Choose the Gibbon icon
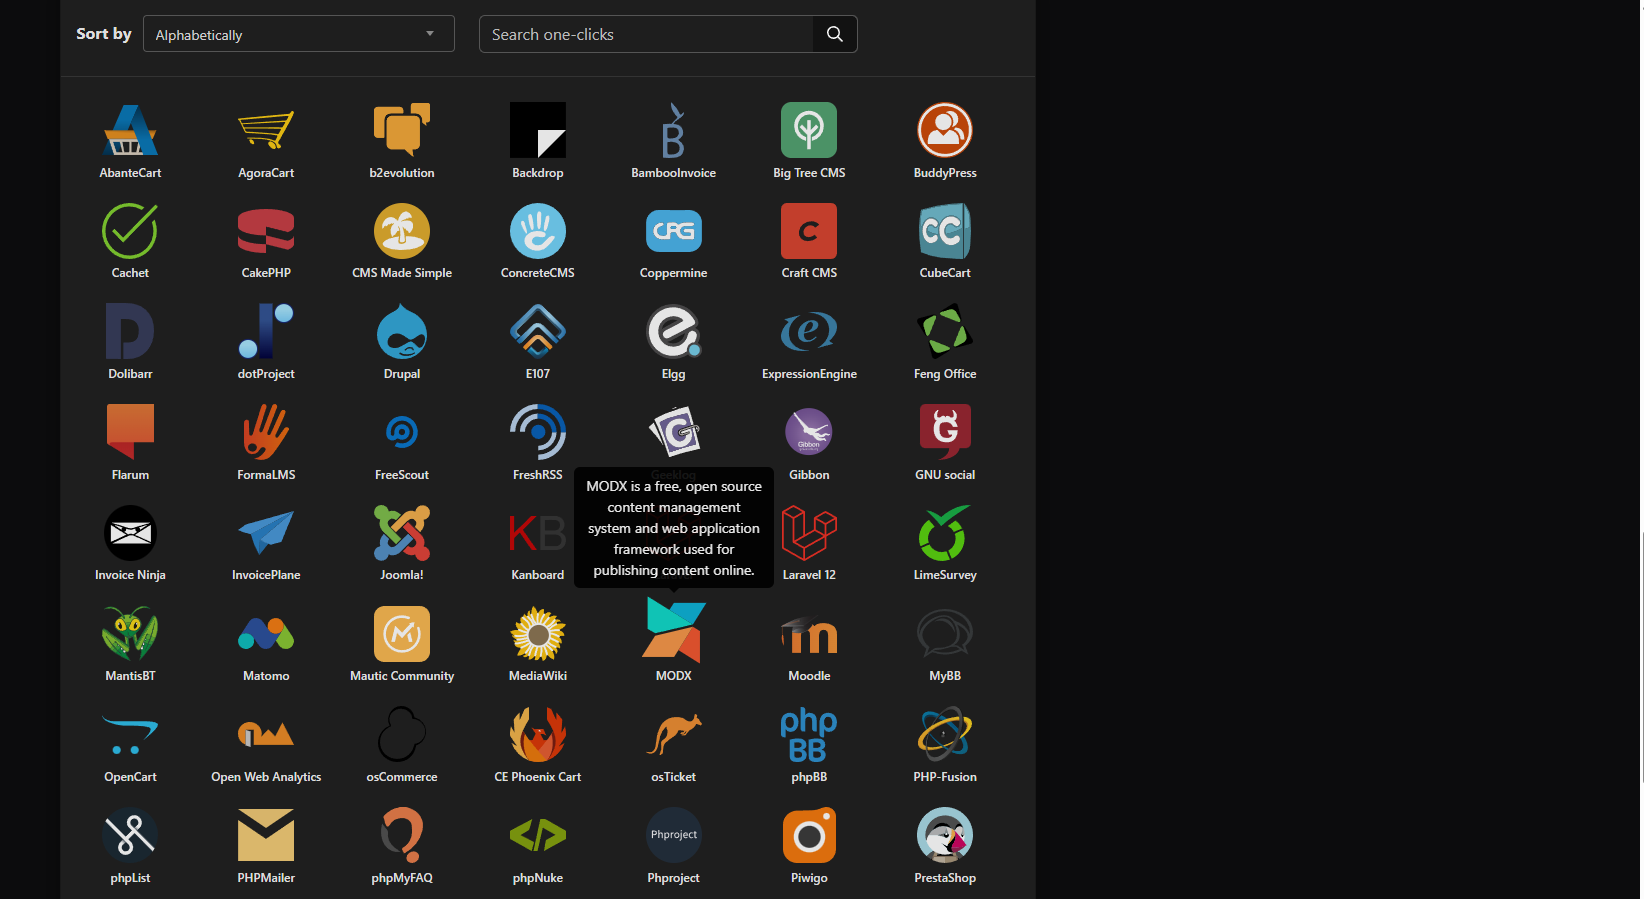1644x899 pixels. [809, 432]
